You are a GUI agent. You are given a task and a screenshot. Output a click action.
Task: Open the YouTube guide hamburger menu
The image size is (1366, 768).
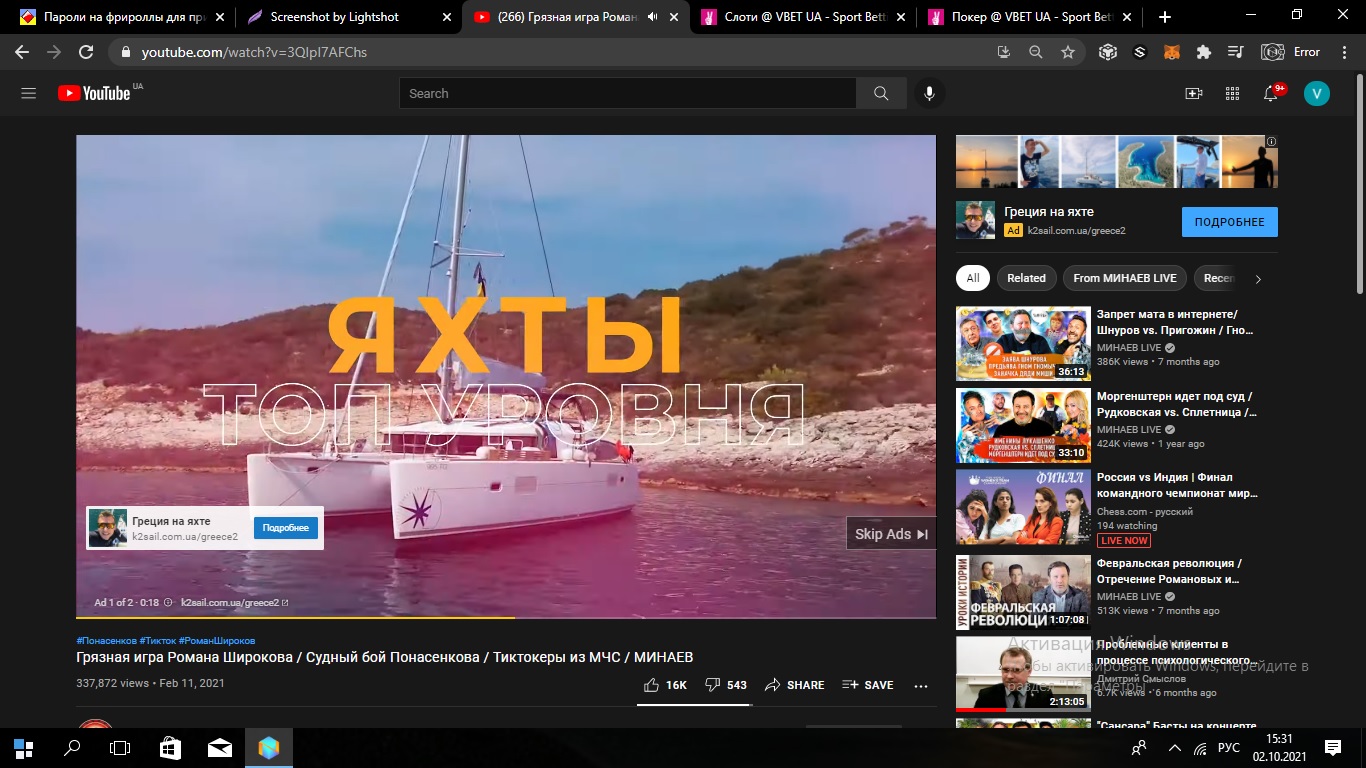pyautogui.click(x=28, y=93)
